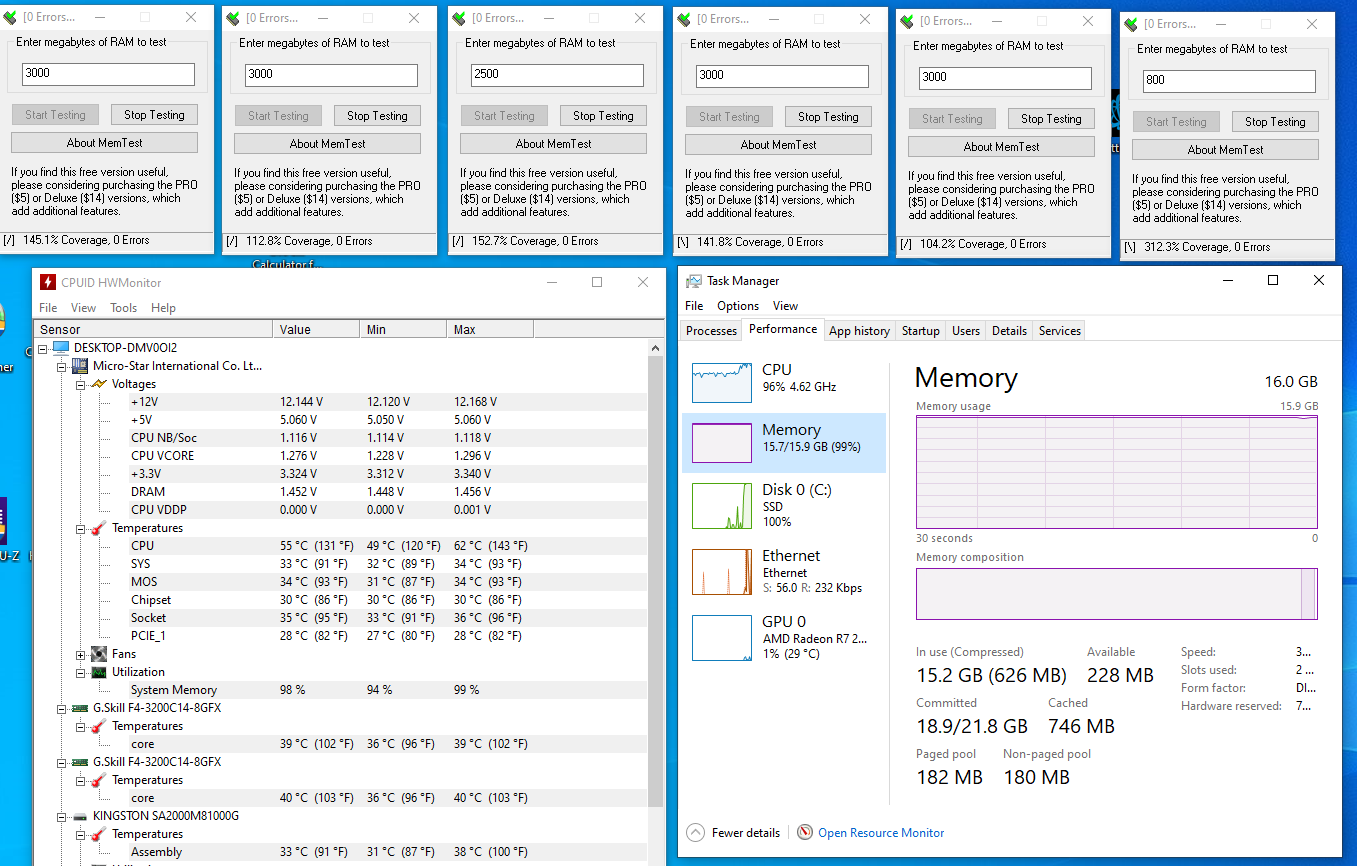Collapse the motherboard Temperatures node above the CPU row
1357x866 pixels.
80,528
